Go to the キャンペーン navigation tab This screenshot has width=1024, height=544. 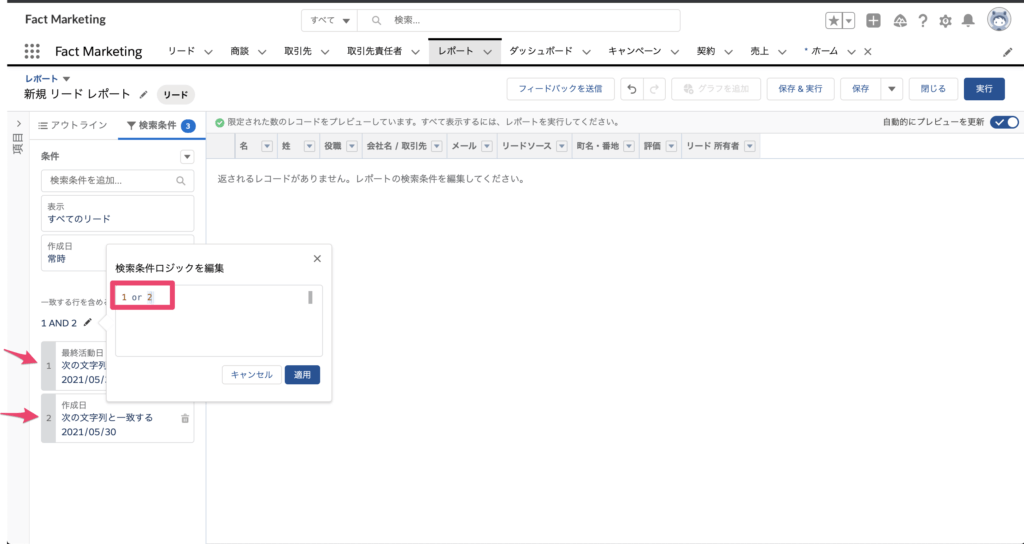pos(635,52)
